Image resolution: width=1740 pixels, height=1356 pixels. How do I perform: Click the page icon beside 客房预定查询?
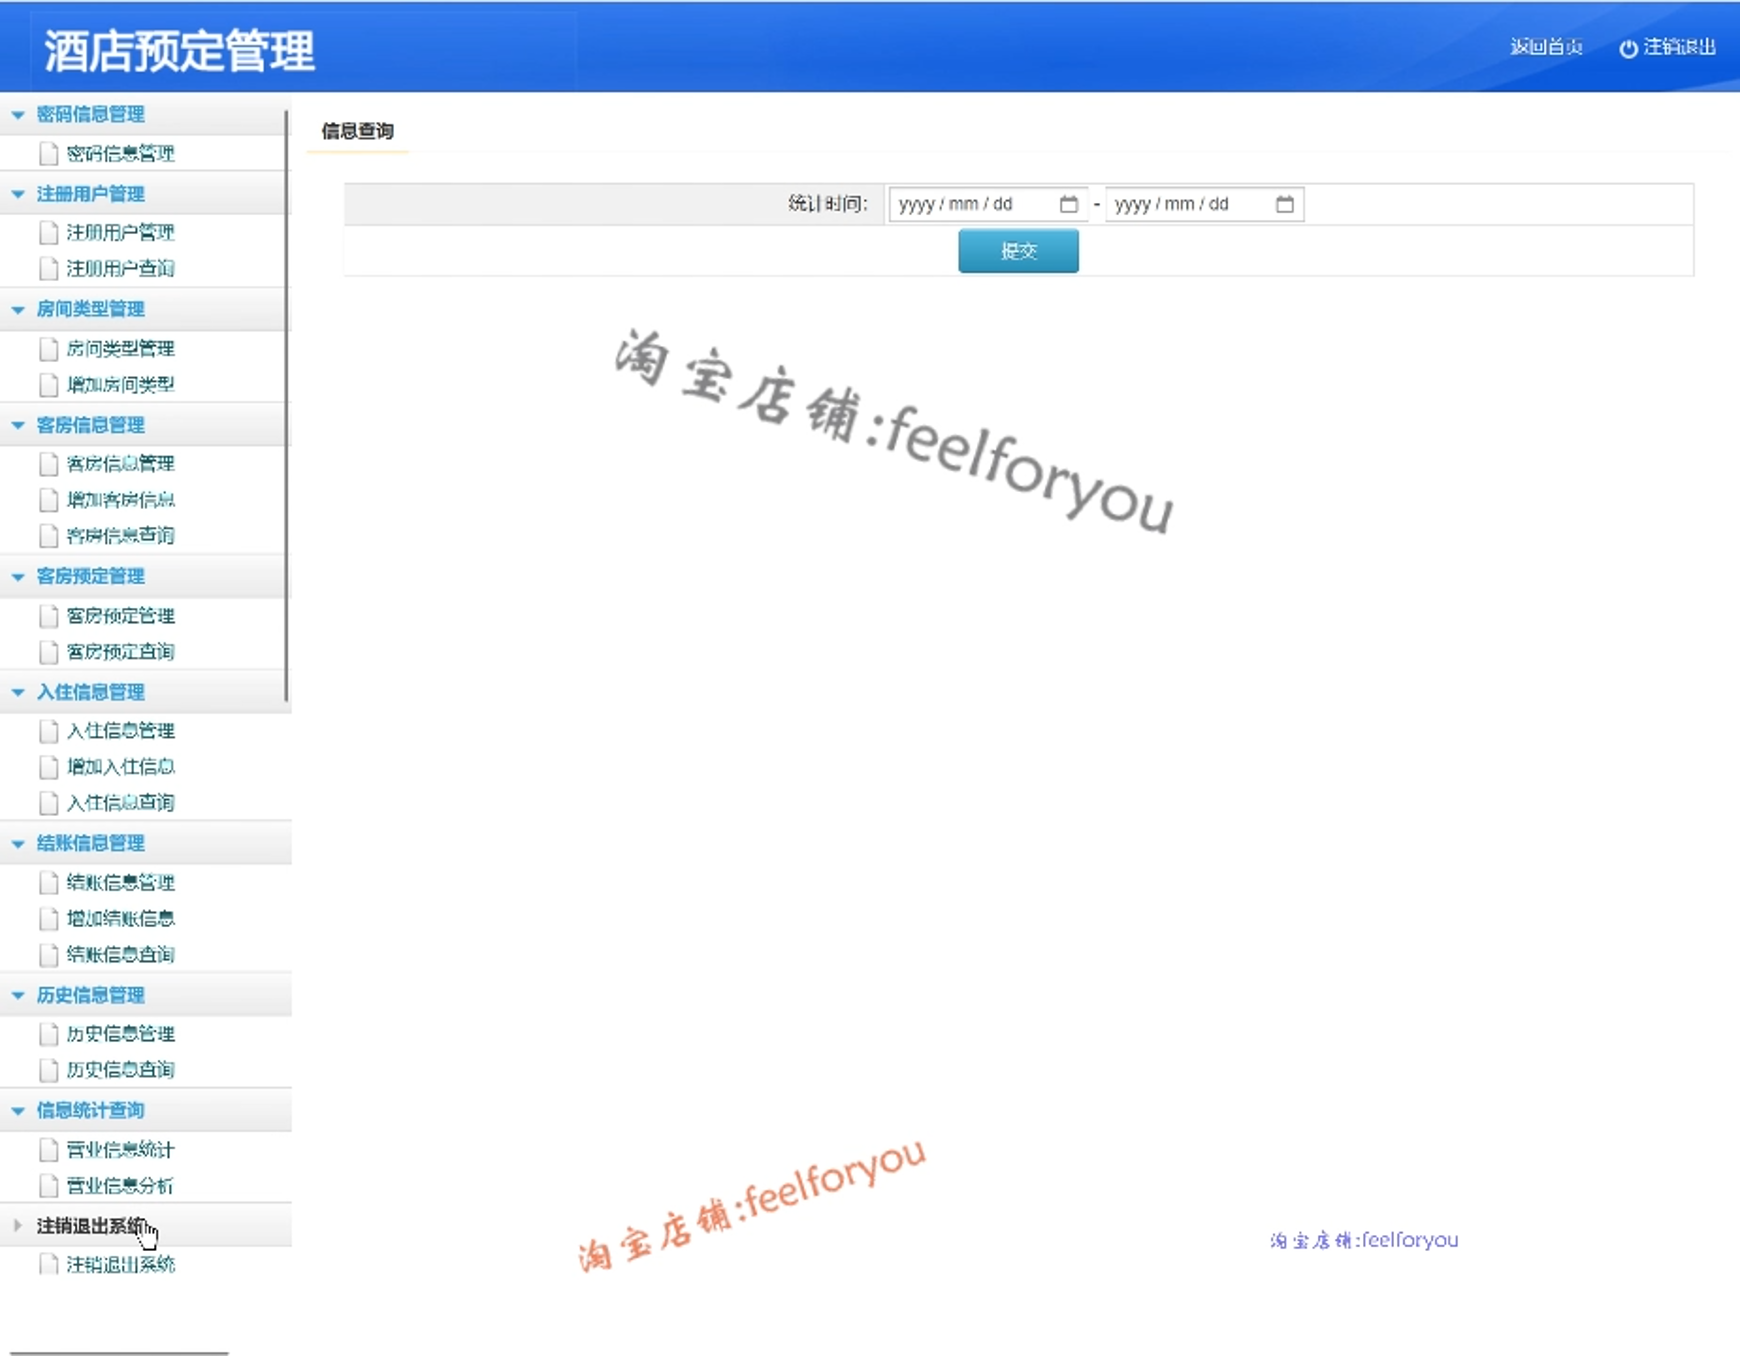(x=48, y=652)
